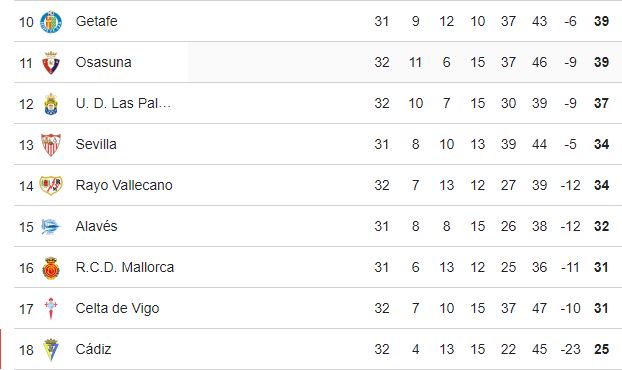
Task: Open the Osasuna team link
Action: (x=103, y=62)
